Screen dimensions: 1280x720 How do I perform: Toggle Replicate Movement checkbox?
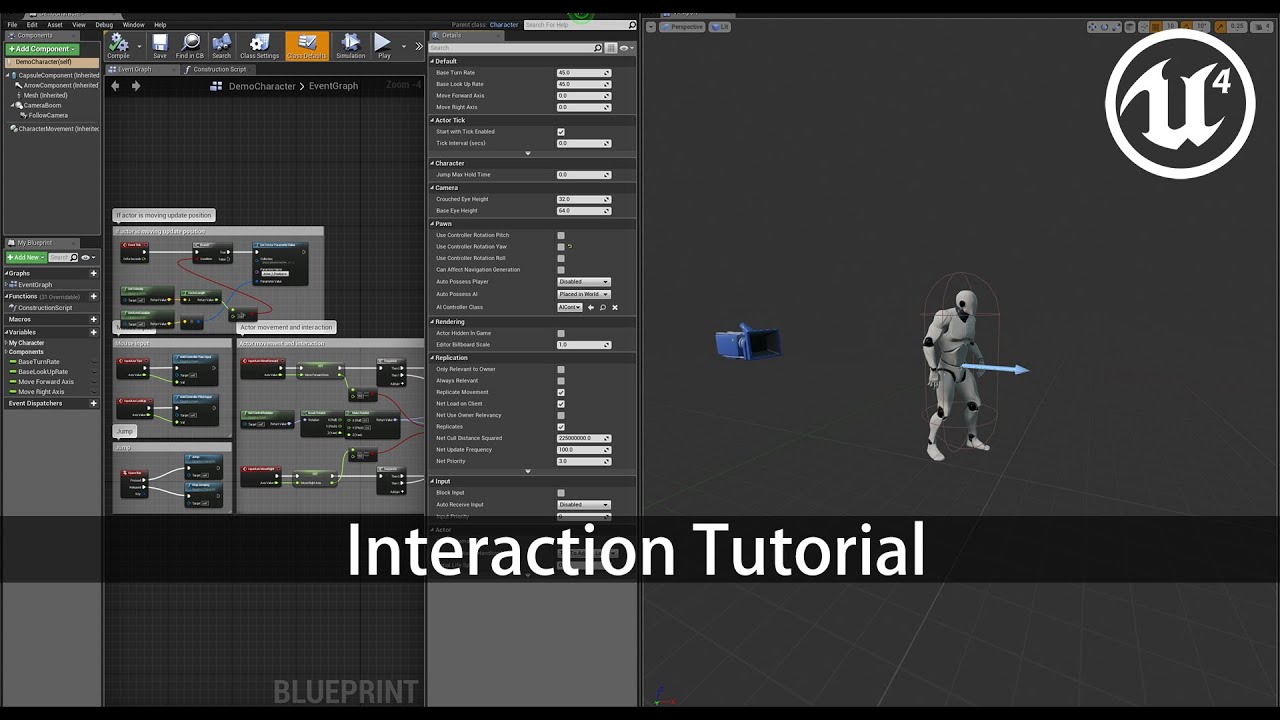pyautogui.click(x=561, y=392)
